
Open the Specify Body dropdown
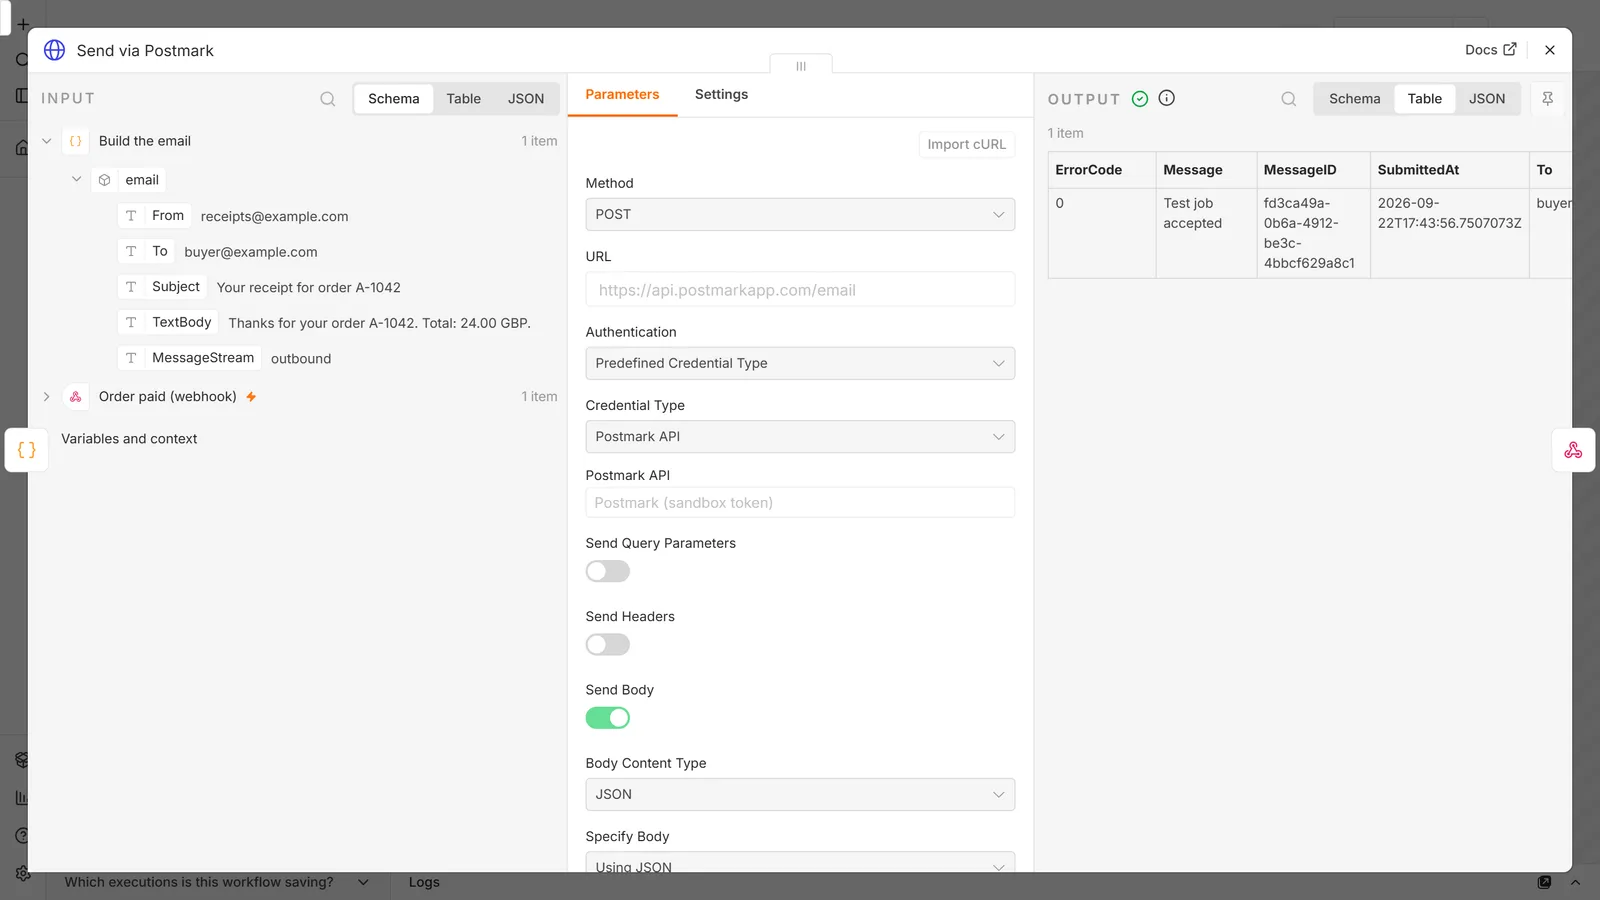(x=800, y=864)
